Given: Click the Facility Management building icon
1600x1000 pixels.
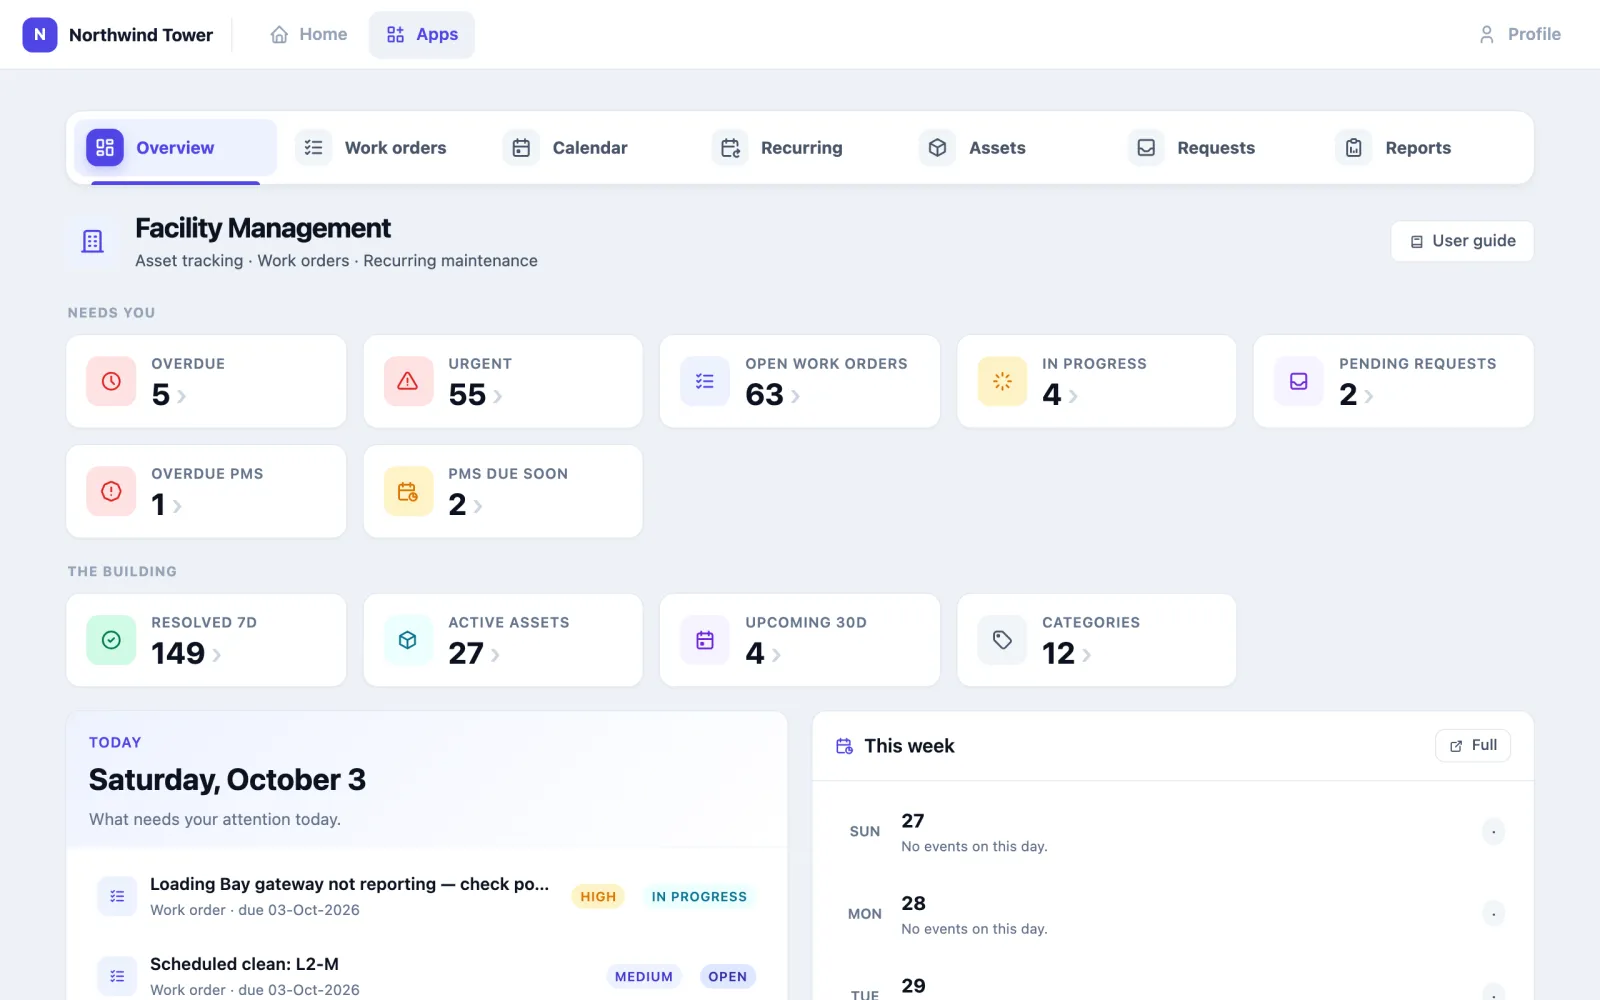Looking at the screenshot, I should coord(92,241).
